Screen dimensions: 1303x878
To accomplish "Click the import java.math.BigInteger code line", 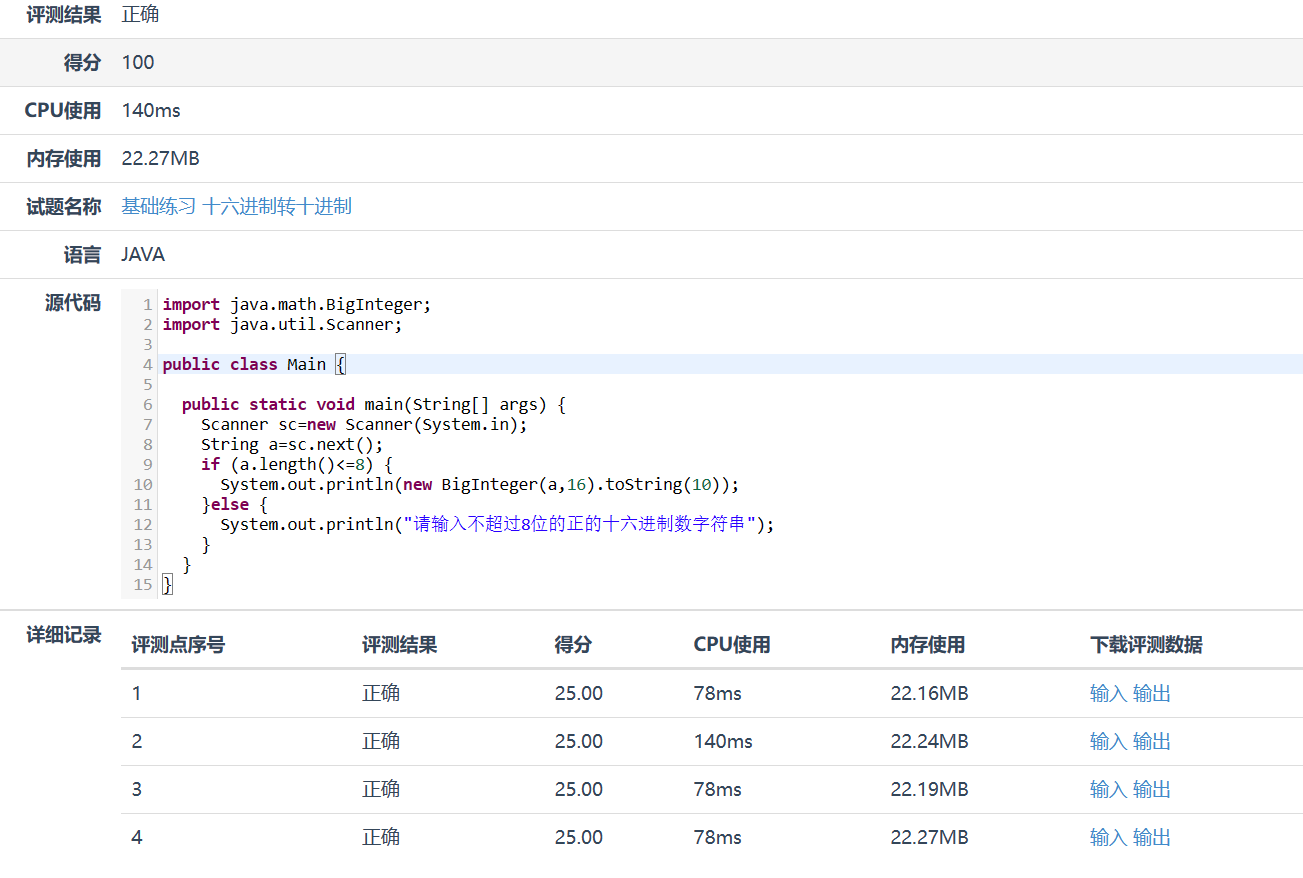I will 296,305.
